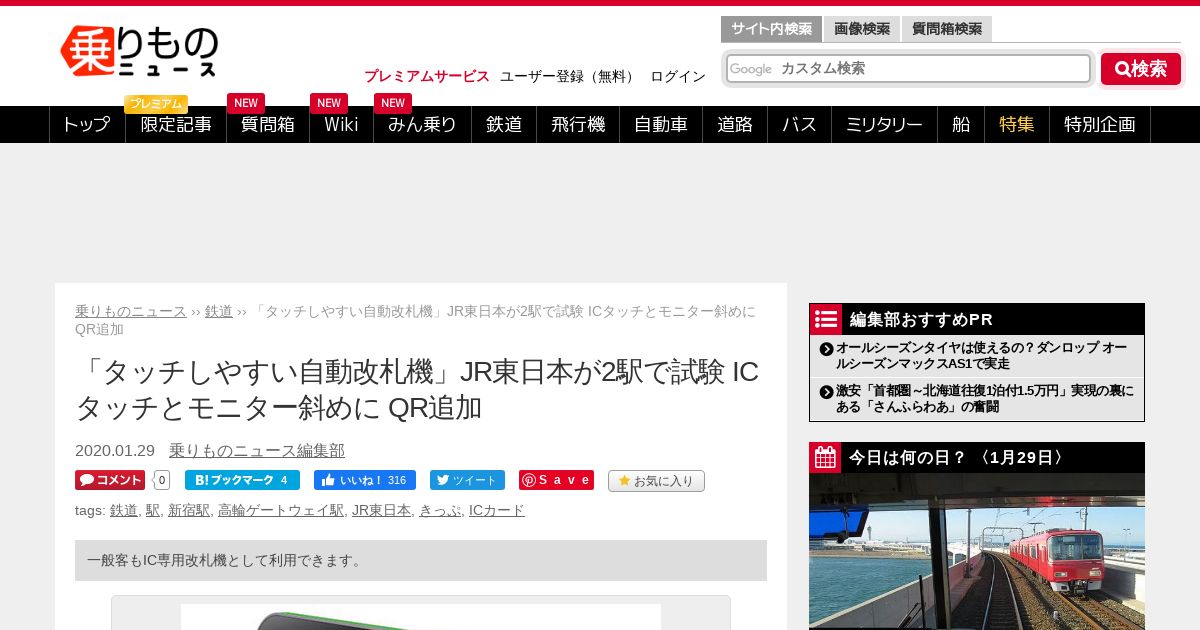Open the 質問箱 menu item
1200x630 pixels.
coord(268,124)
